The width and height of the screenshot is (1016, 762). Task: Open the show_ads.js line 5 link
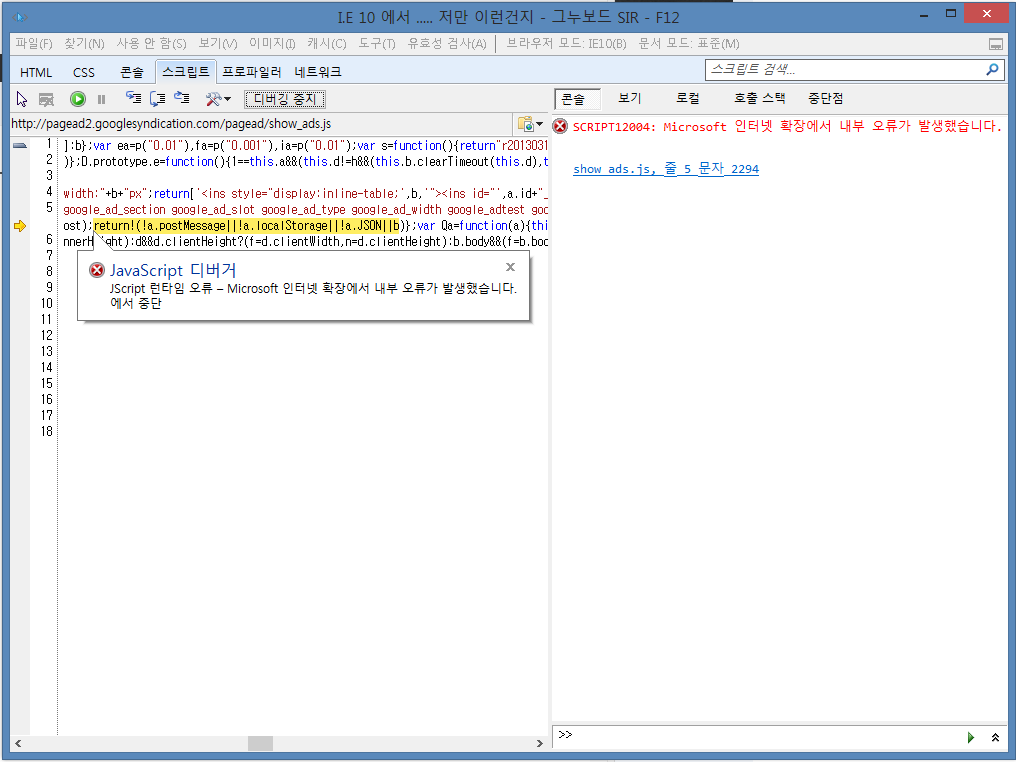(x=665, y=169)
